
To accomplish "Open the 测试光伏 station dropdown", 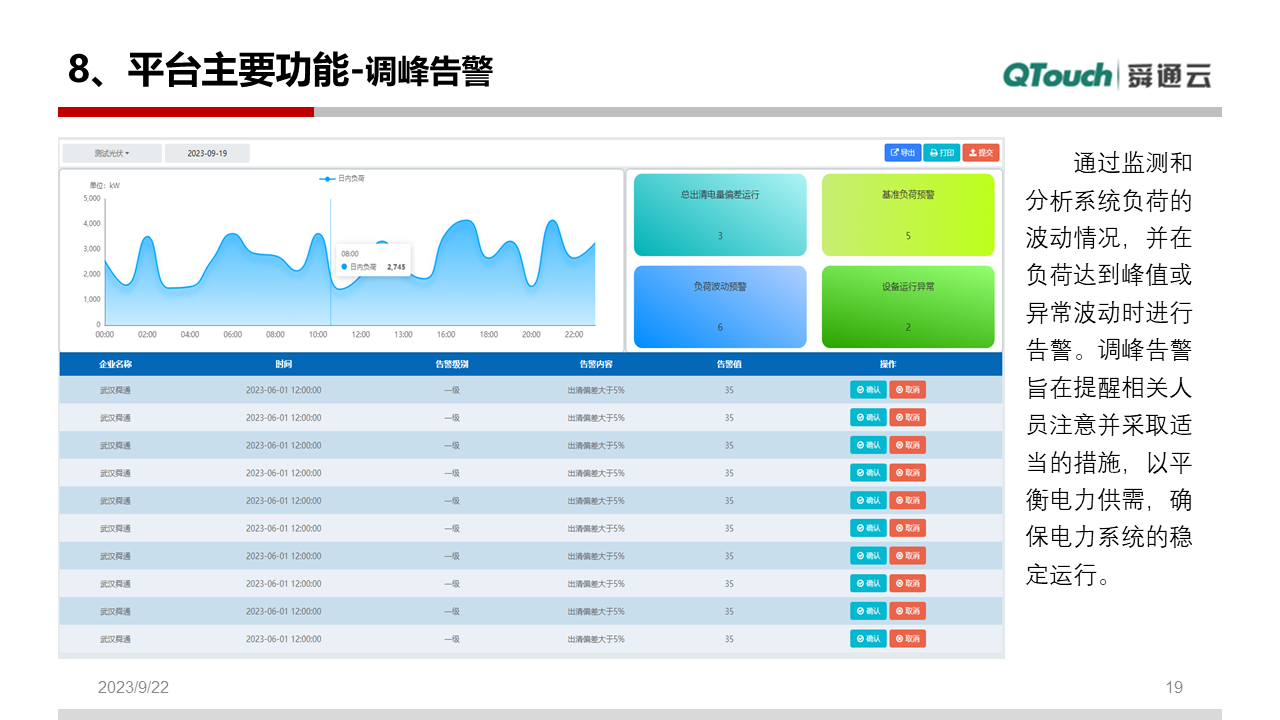I will (x=113, y=152).
